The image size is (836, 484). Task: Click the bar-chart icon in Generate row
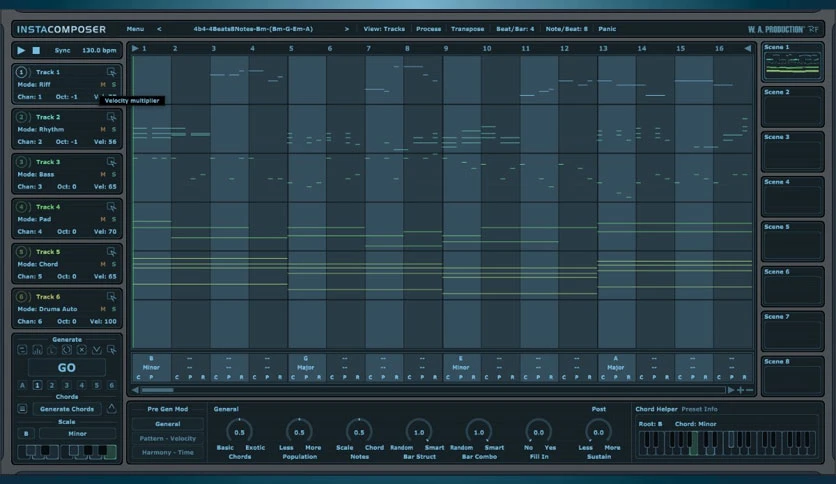[x=37, y=350]
